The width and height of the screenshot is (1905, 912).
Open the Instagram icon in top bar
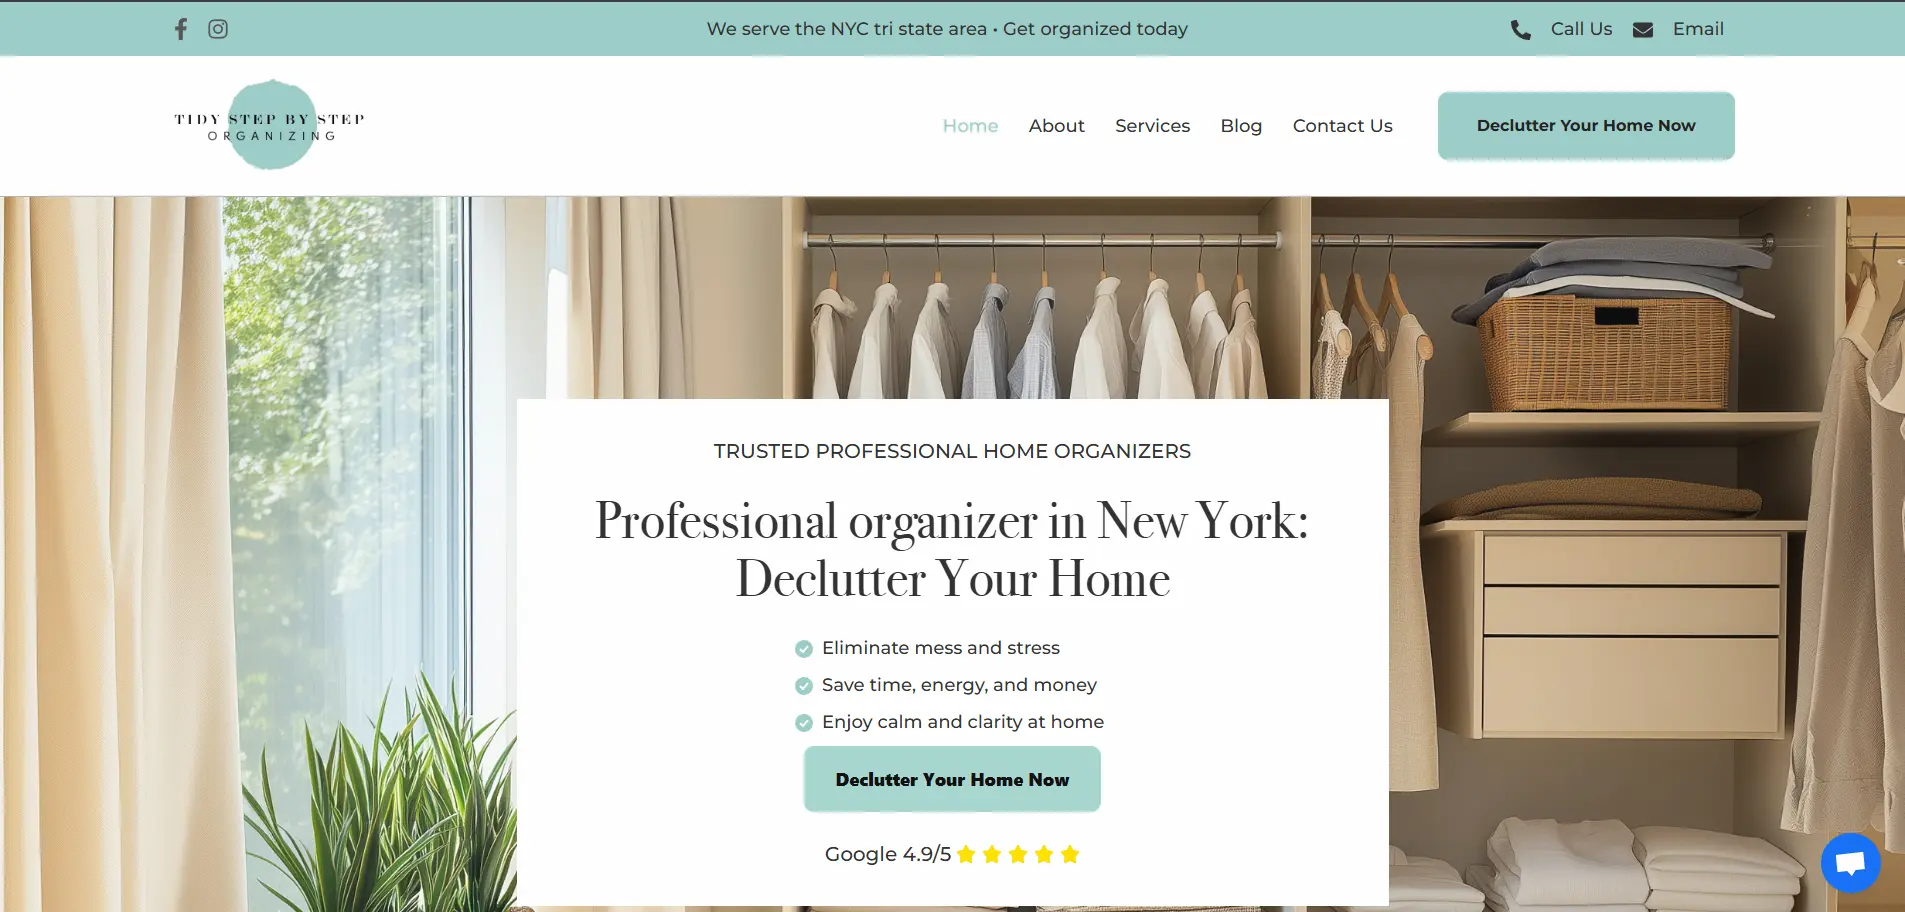tap(218, 29)
